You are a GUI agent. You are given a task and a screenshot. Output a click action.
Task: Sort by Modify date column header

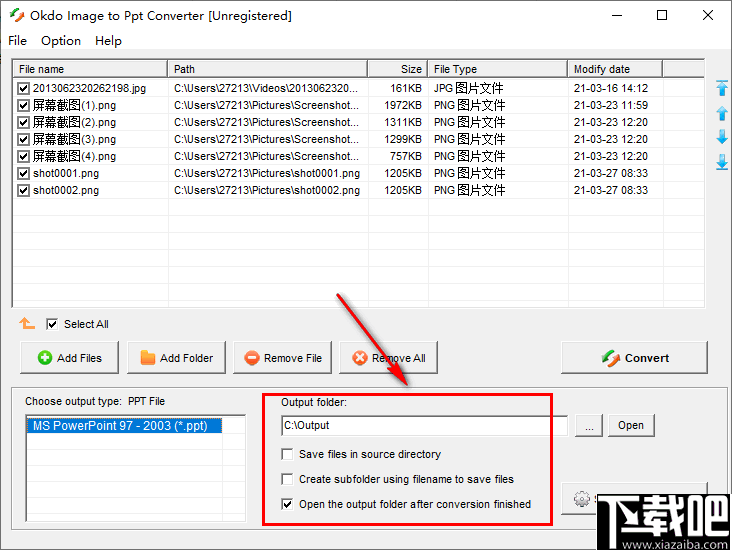[615, 69]
